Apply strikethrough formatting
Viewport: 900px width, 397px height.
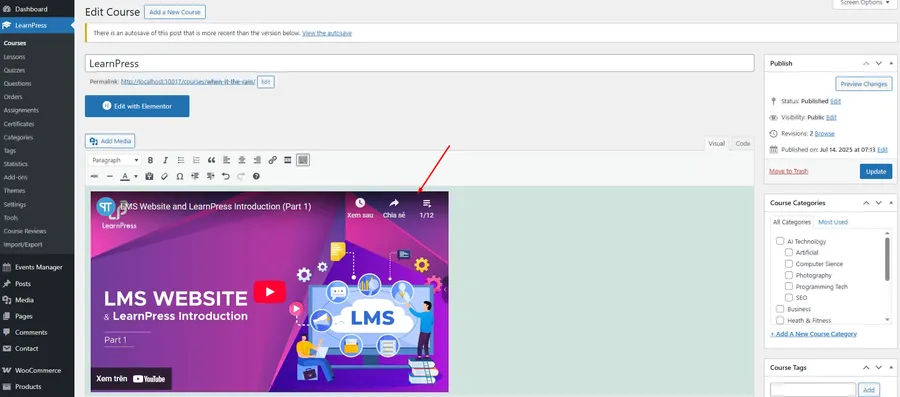pyautogui.click(x=94, y=176)
